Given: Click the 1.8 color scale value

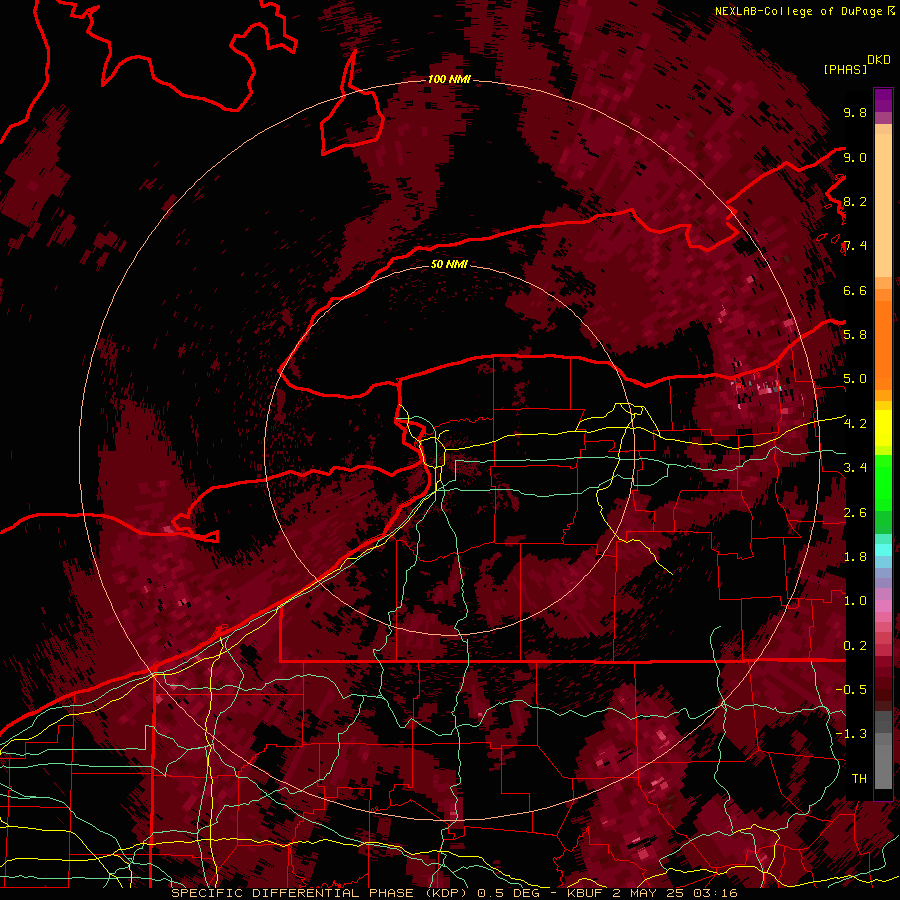Looking at the screenshot, I should (855, 556).
